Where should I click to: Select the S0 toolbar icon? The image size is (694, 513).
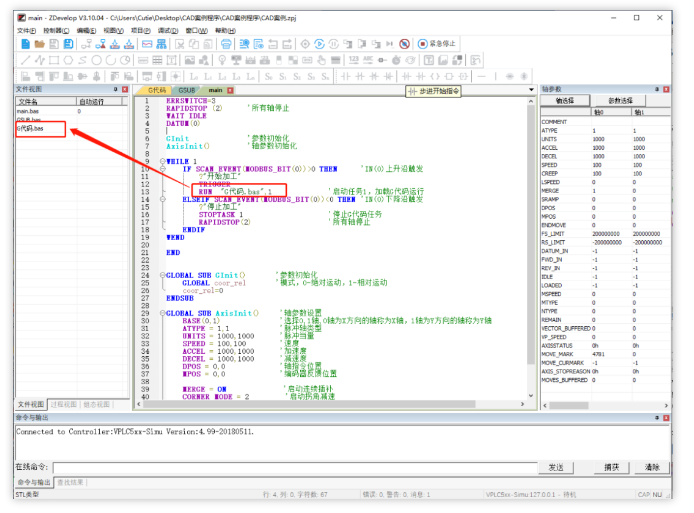[269, 77]
